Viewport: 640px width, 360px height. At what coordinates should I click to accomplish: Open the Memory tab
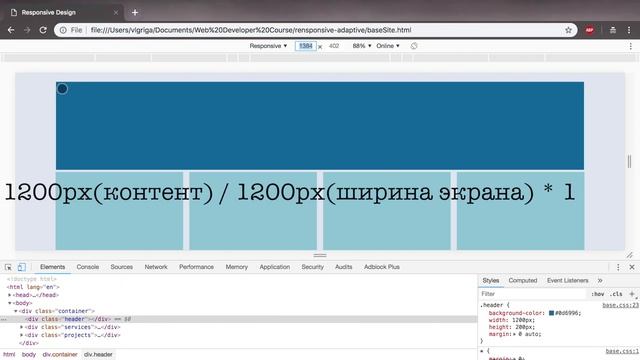coord(237,267)
